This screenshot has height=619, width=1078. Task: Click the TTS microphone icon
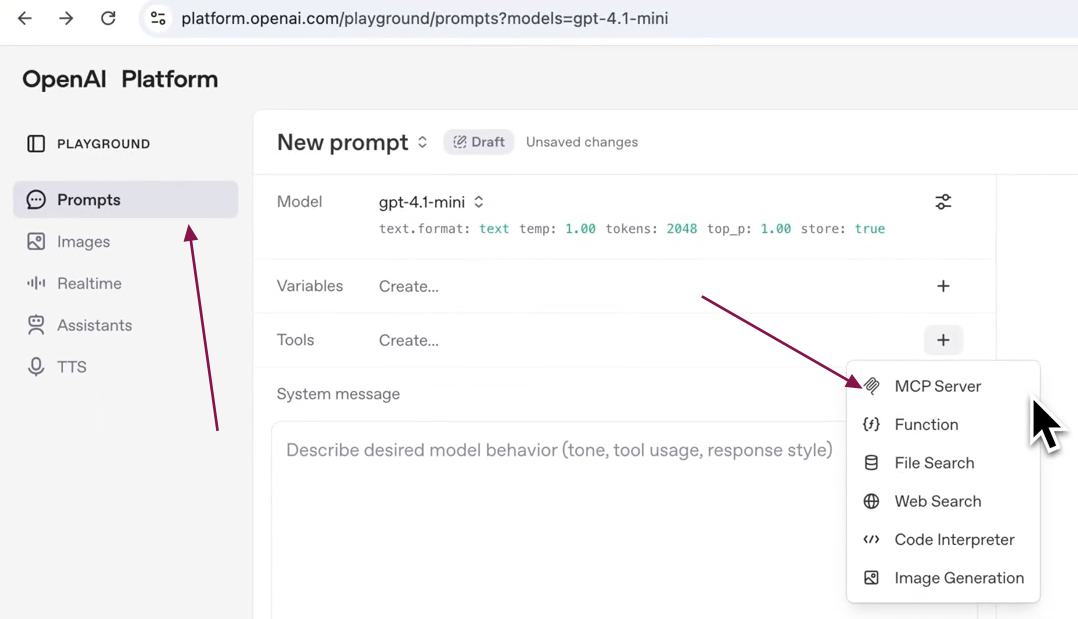pos(36,367)
